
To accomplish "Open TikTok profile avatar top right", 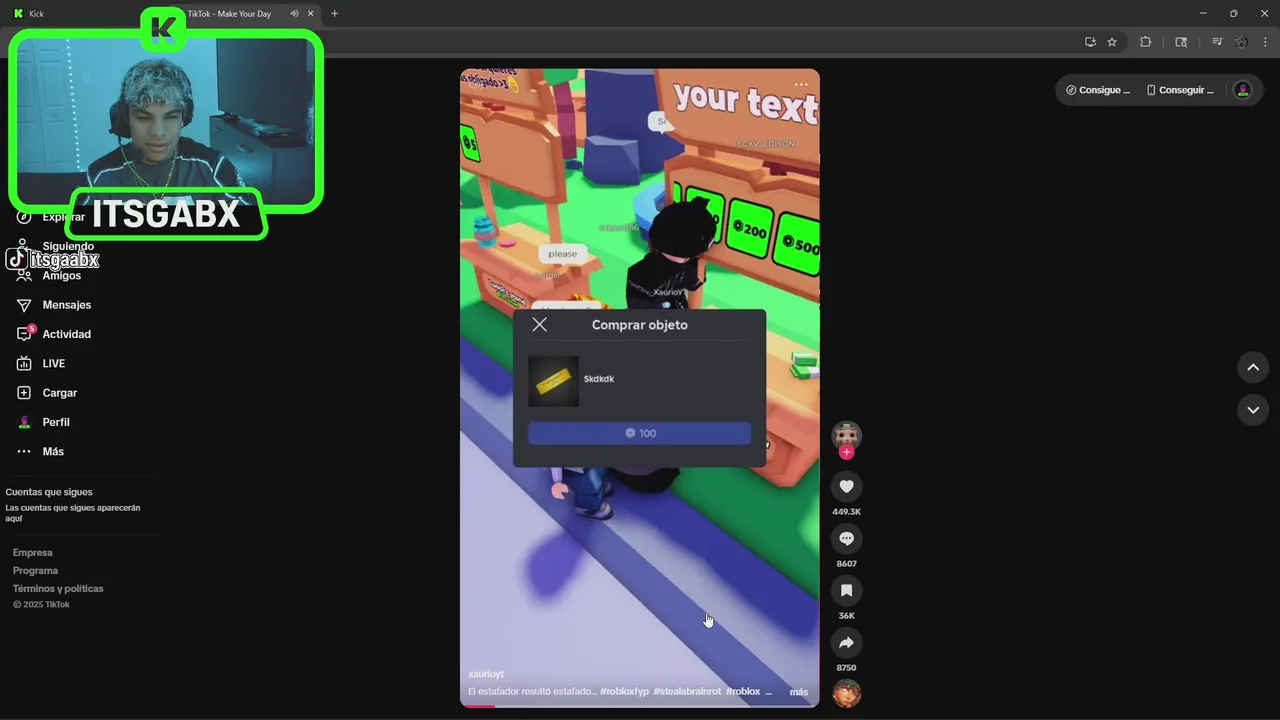I will coord(1243,90).
